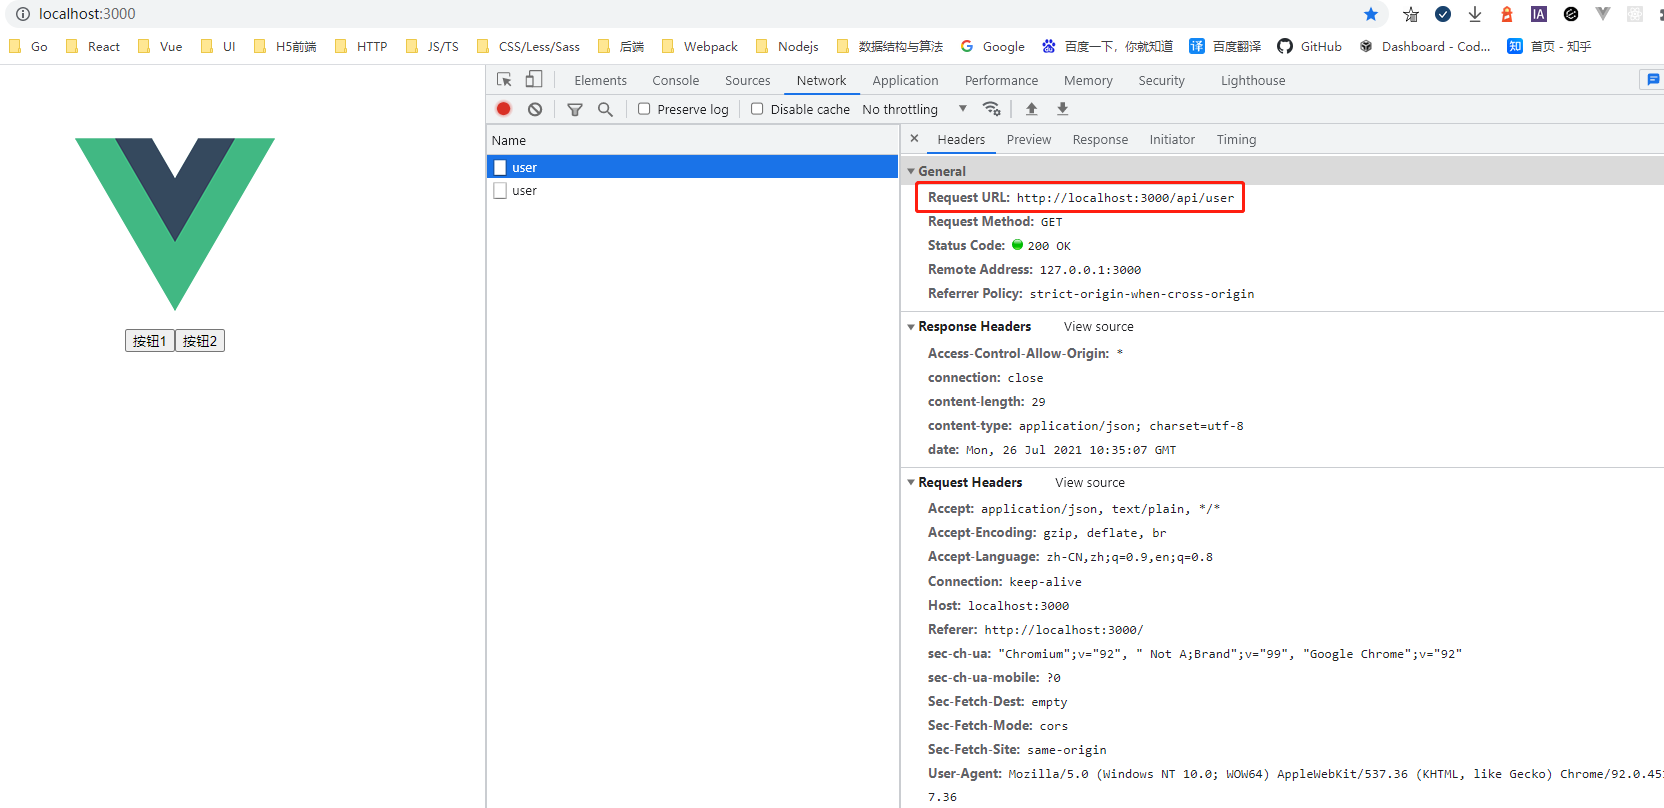Show the request Preview tab
Image resolution: width=1664 pixels, height=808 pixels.
tap(1028, 140)
